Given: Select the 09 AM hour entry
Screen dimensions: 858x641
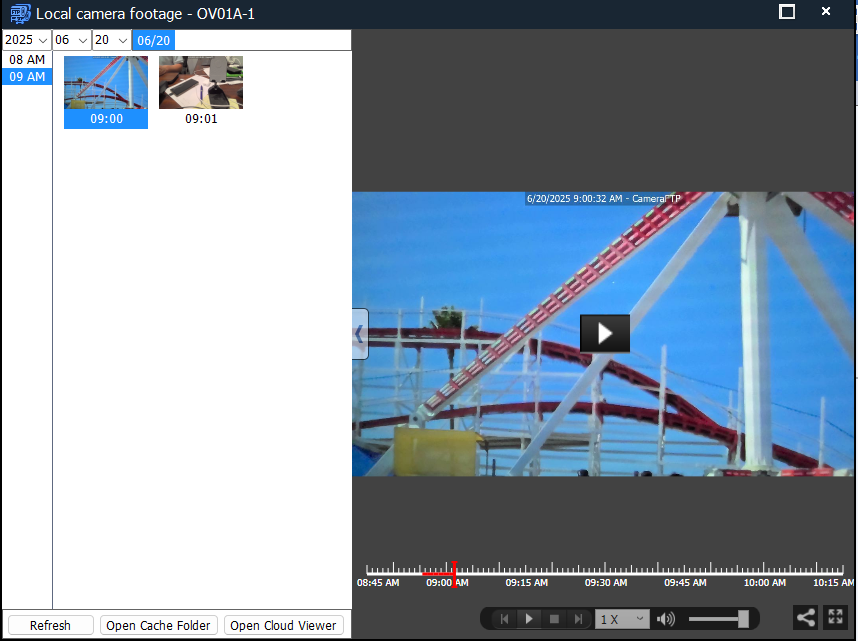Looking at the screenshot, I should click(x=27, y=77).
